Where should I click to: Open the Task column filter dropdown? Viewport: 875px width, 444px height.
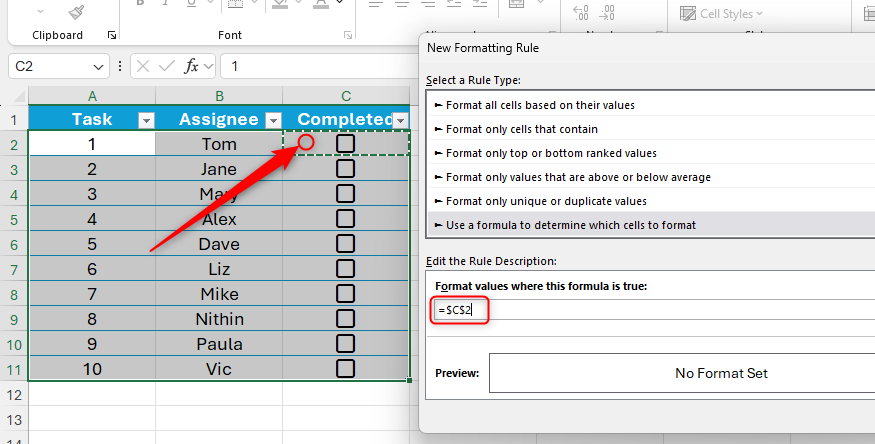tap(146, 120)
